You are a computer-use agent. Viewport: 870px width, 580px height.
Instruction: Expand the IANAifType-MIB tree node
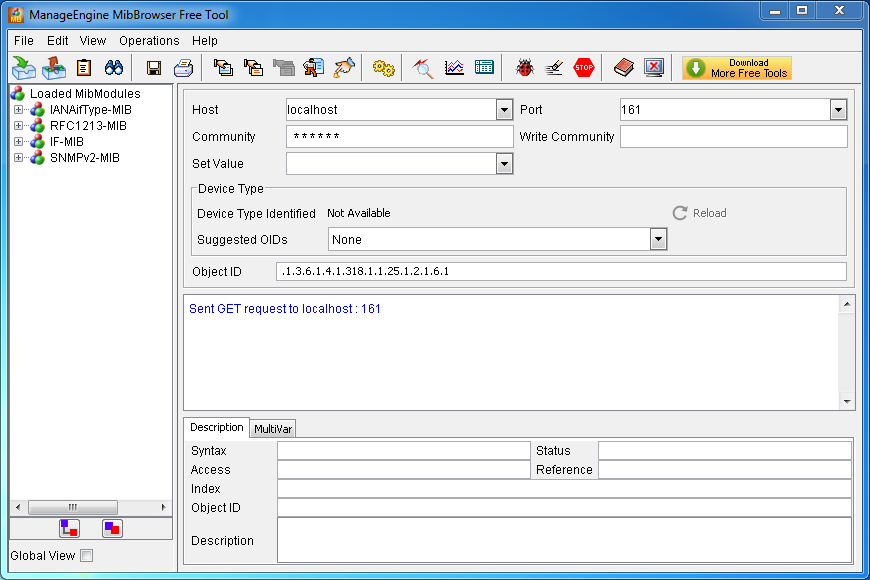click(18, 110)
